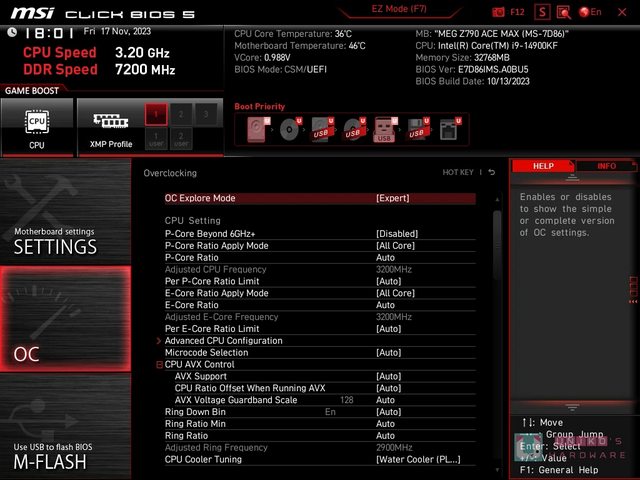Enable XMP profile 1
The height and width of the screenshot is (480, 640).
click(x=155, y=114)
